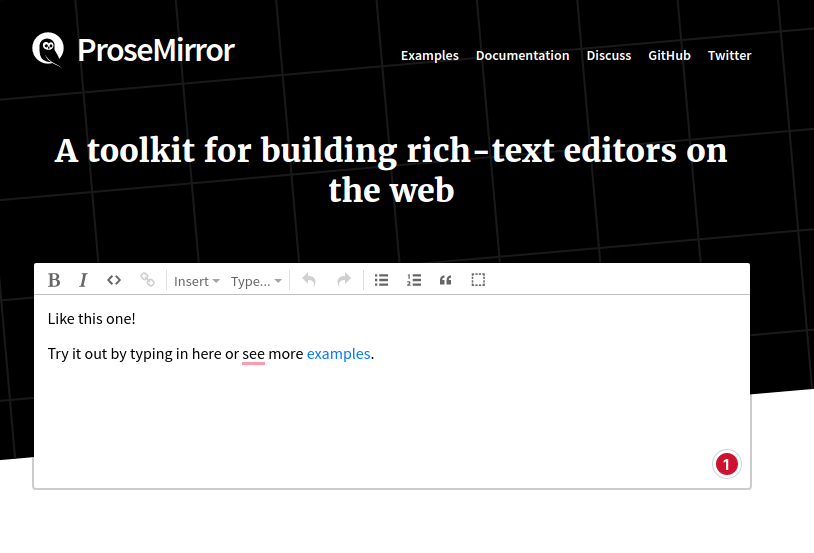Click the empty editor area below the text
Screen dimensions: 814x553
click(391, 426)
